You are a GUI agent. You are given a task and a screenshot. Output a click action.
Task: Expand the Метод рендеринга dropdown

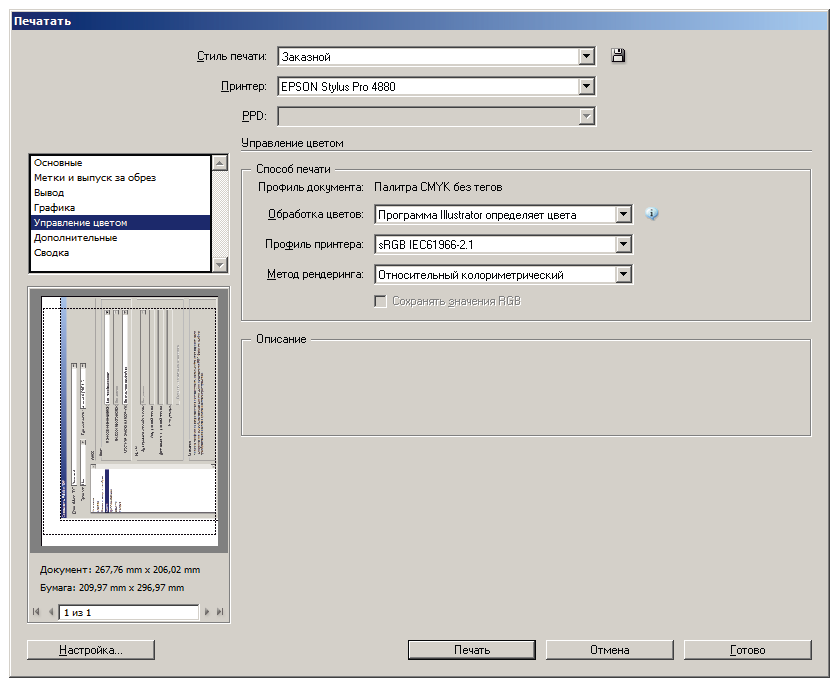(624, 274)
